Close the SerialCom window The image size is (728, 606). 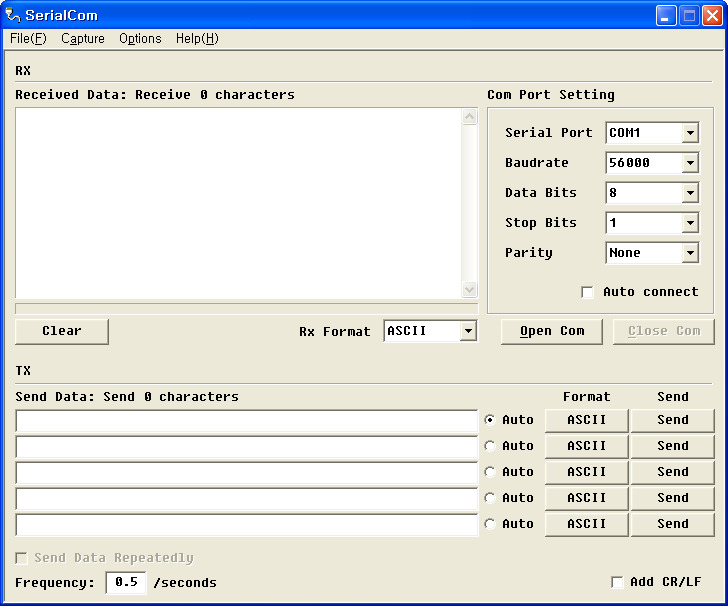click(x=712, y=16)
